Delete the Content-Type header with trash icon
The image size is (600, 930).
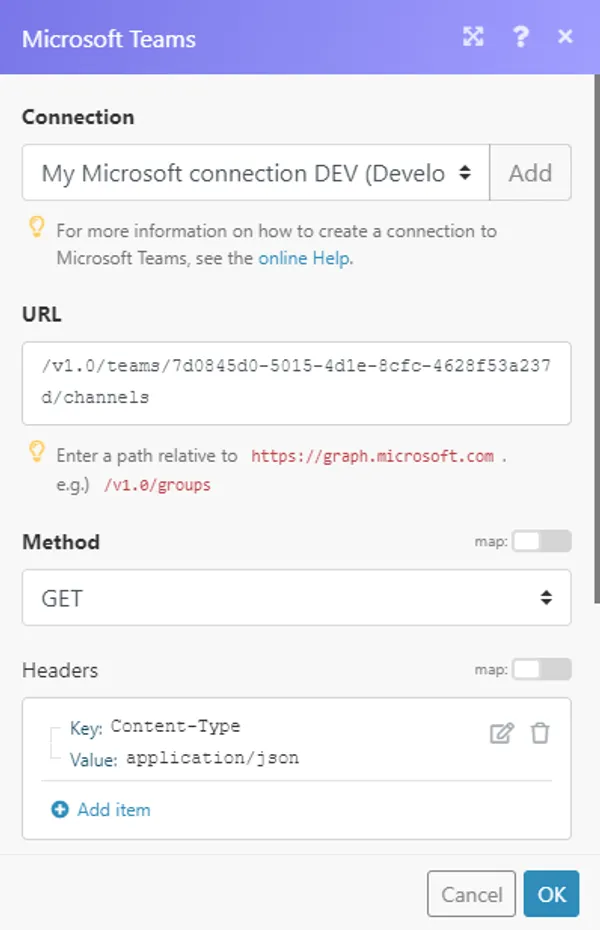[x=540, y=733]
